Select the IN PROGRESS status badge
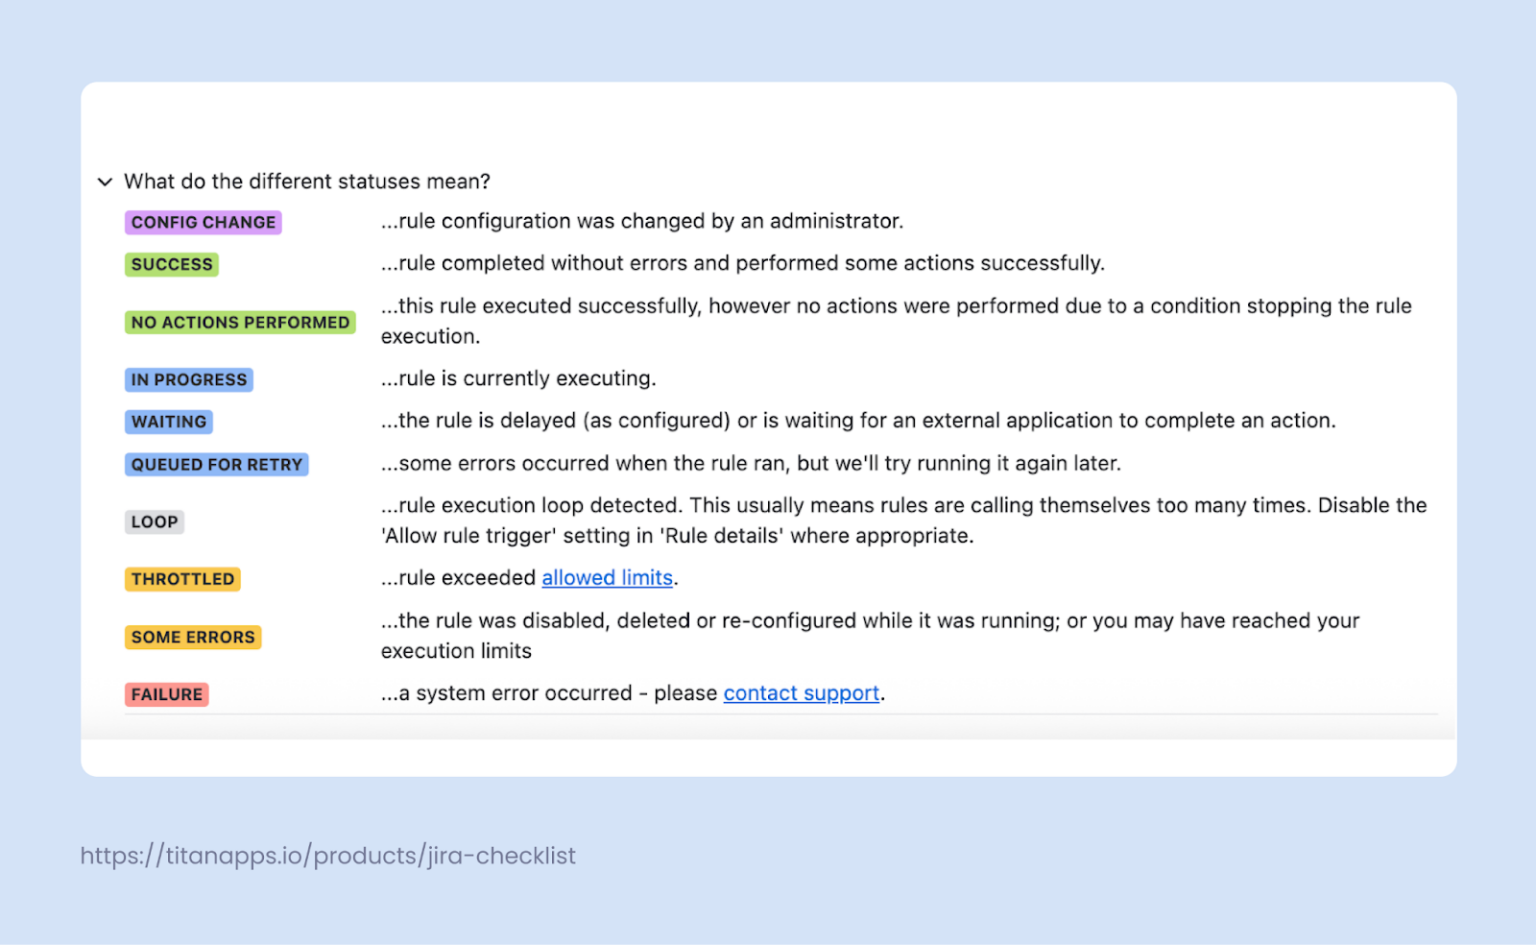The height and width of the screenshot is (945, 1536). point(188,379)
